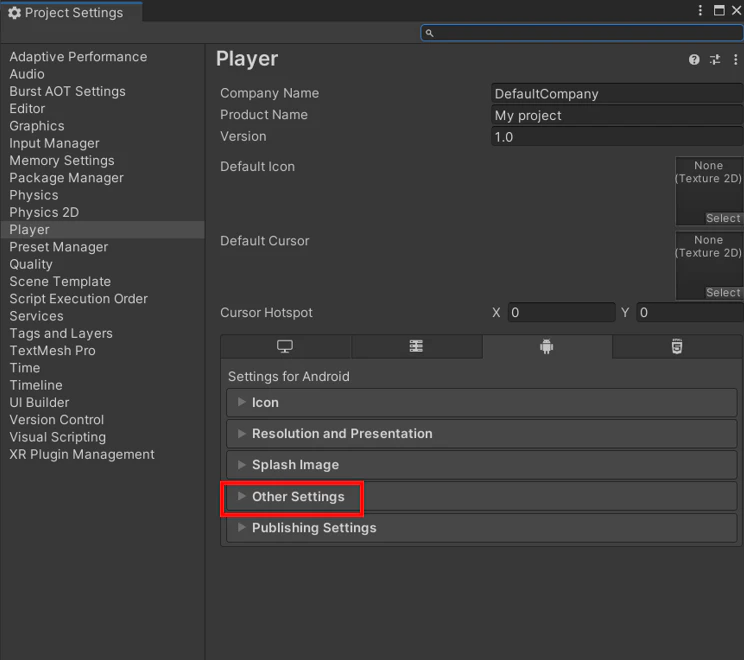Click the Company Name field
The height and width of the screenshot is (660, 744).
tap(617, 93)
